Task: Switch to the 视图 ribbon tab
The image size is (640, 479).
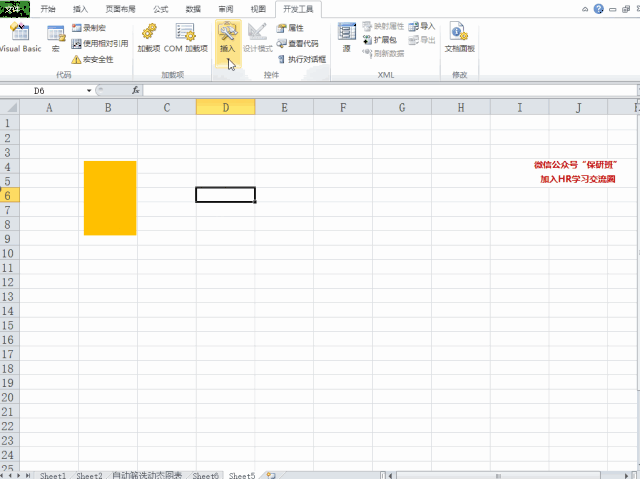Action: [258, 9]
